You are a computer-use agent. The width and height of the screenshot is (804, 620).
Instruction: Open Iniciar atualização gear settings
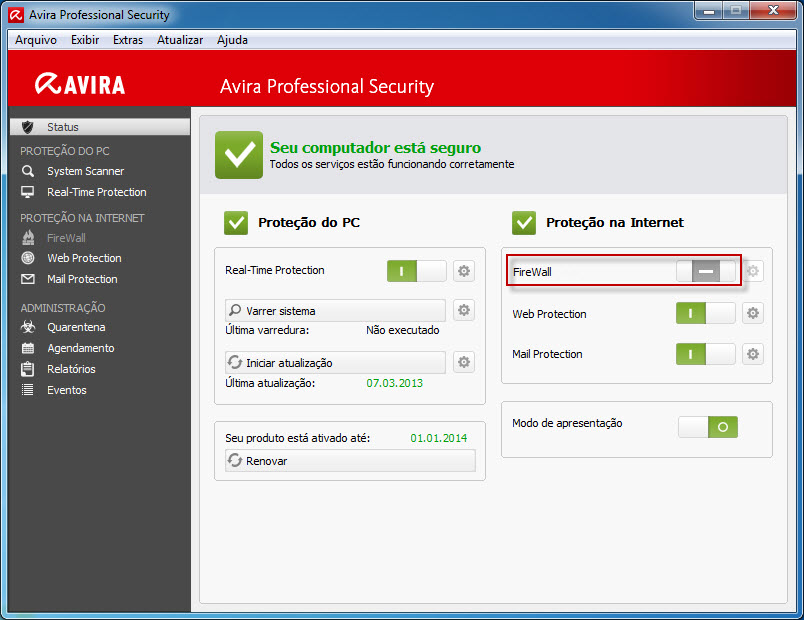464,362
